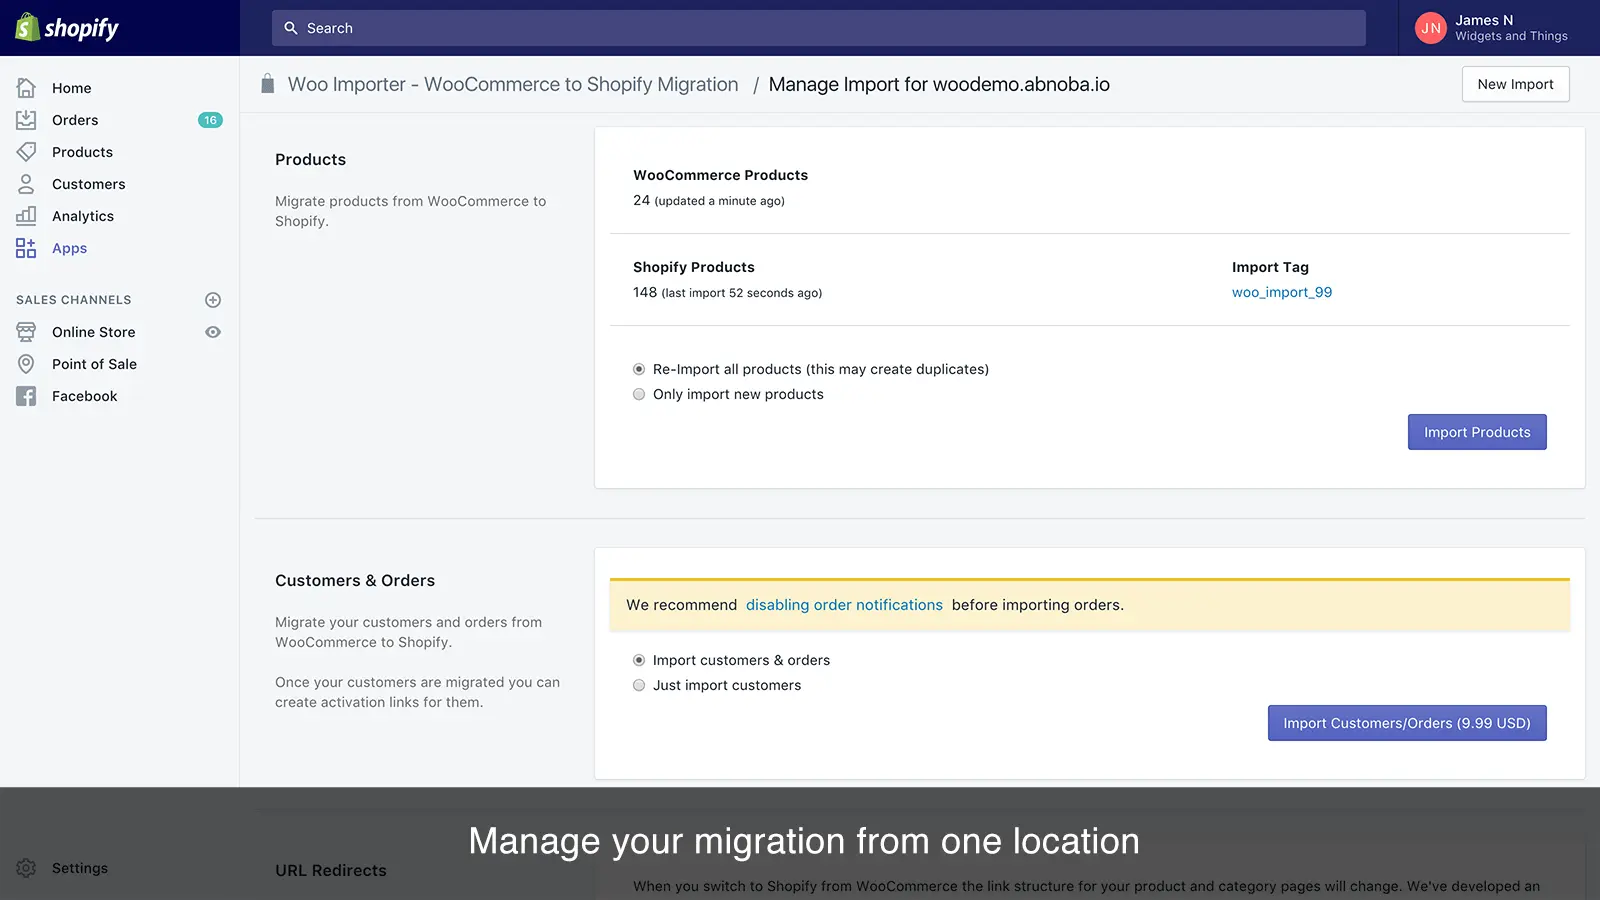Select Import customers & orders option
The image size is (1600, 900).
coord(639,660)
